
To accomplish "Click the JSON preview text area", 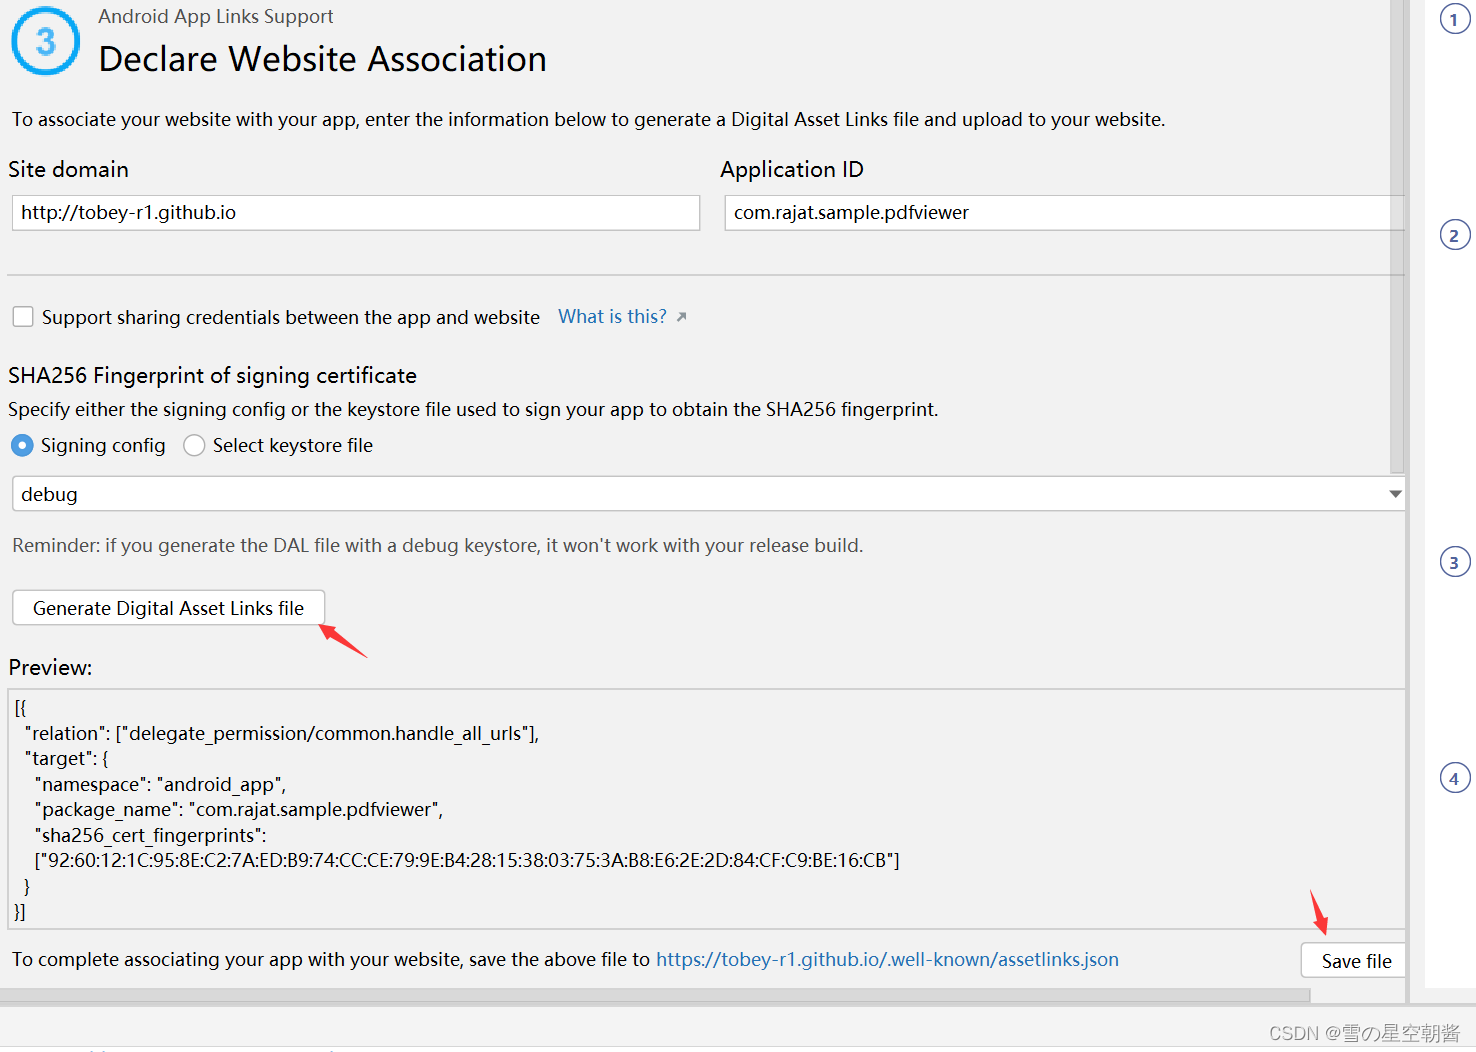I will (706, 809).
